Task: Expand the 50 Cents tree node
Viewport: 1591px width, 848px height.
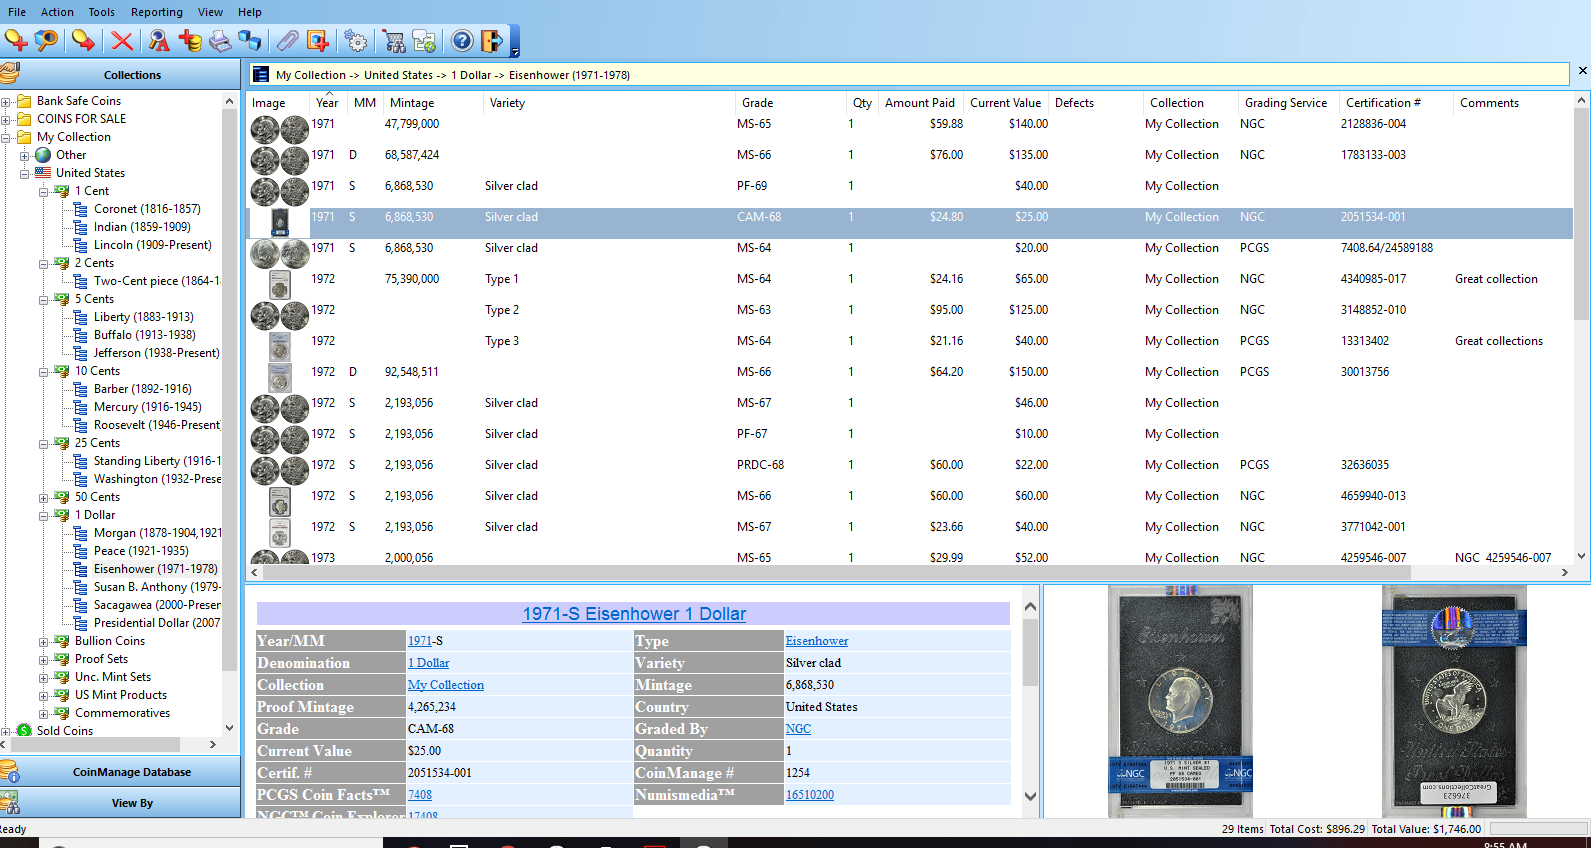Action: coord(44,497)
